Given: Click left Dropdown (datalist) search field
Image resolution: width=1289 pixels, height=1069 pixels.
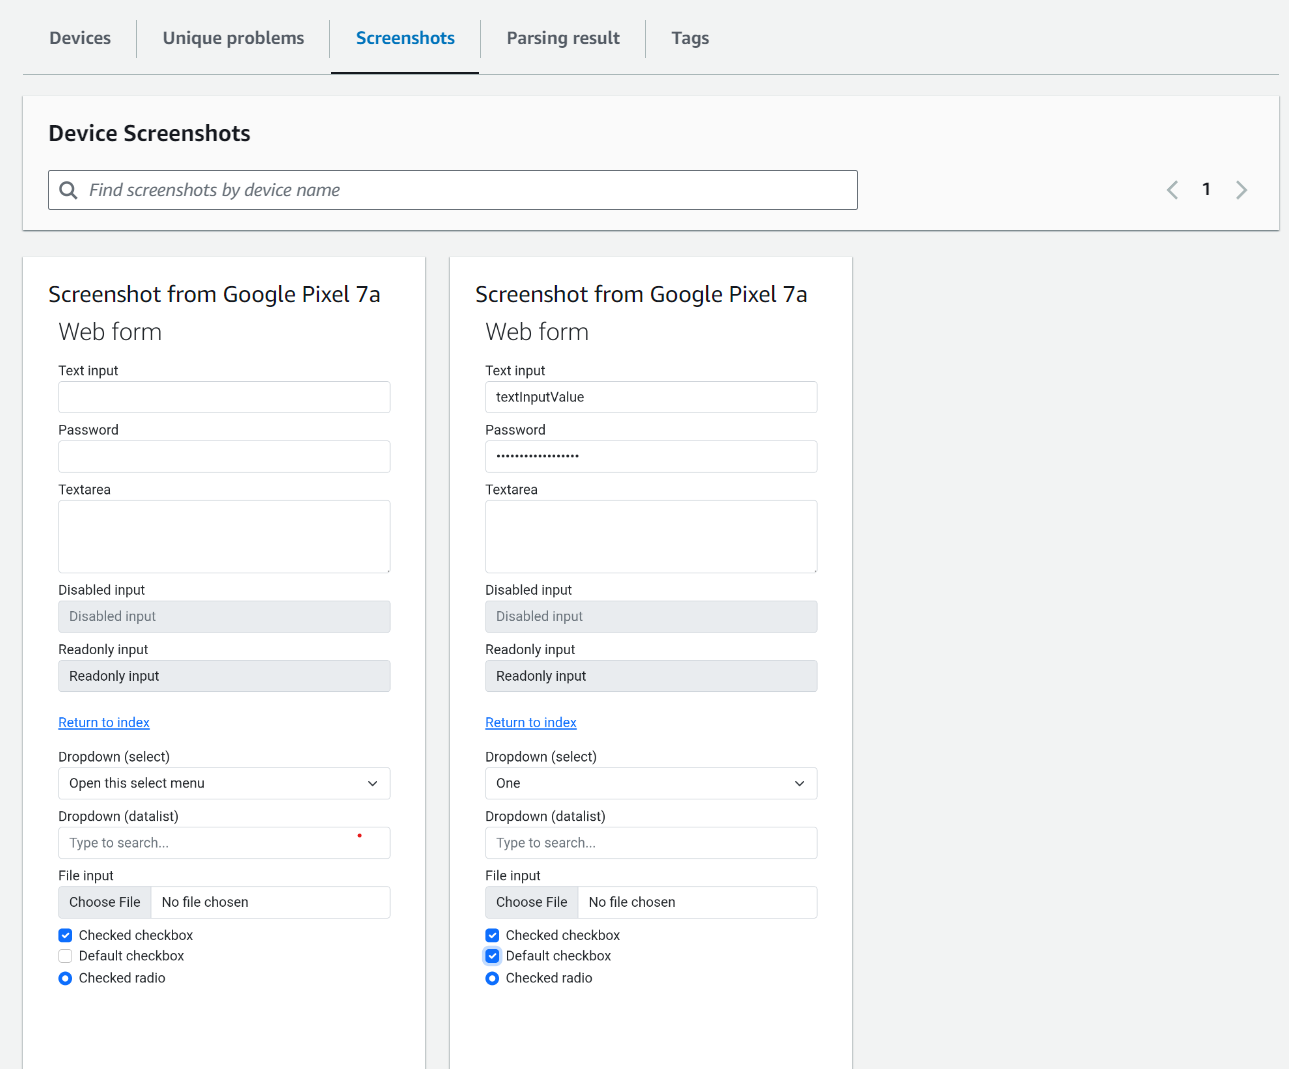Looking at the screenshot, I should [x=224, y=843].
